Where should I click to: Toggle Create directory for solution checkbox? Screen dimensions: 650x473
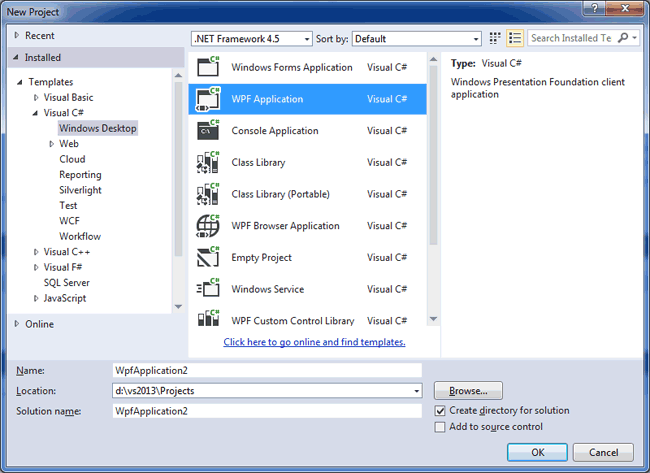440,411
